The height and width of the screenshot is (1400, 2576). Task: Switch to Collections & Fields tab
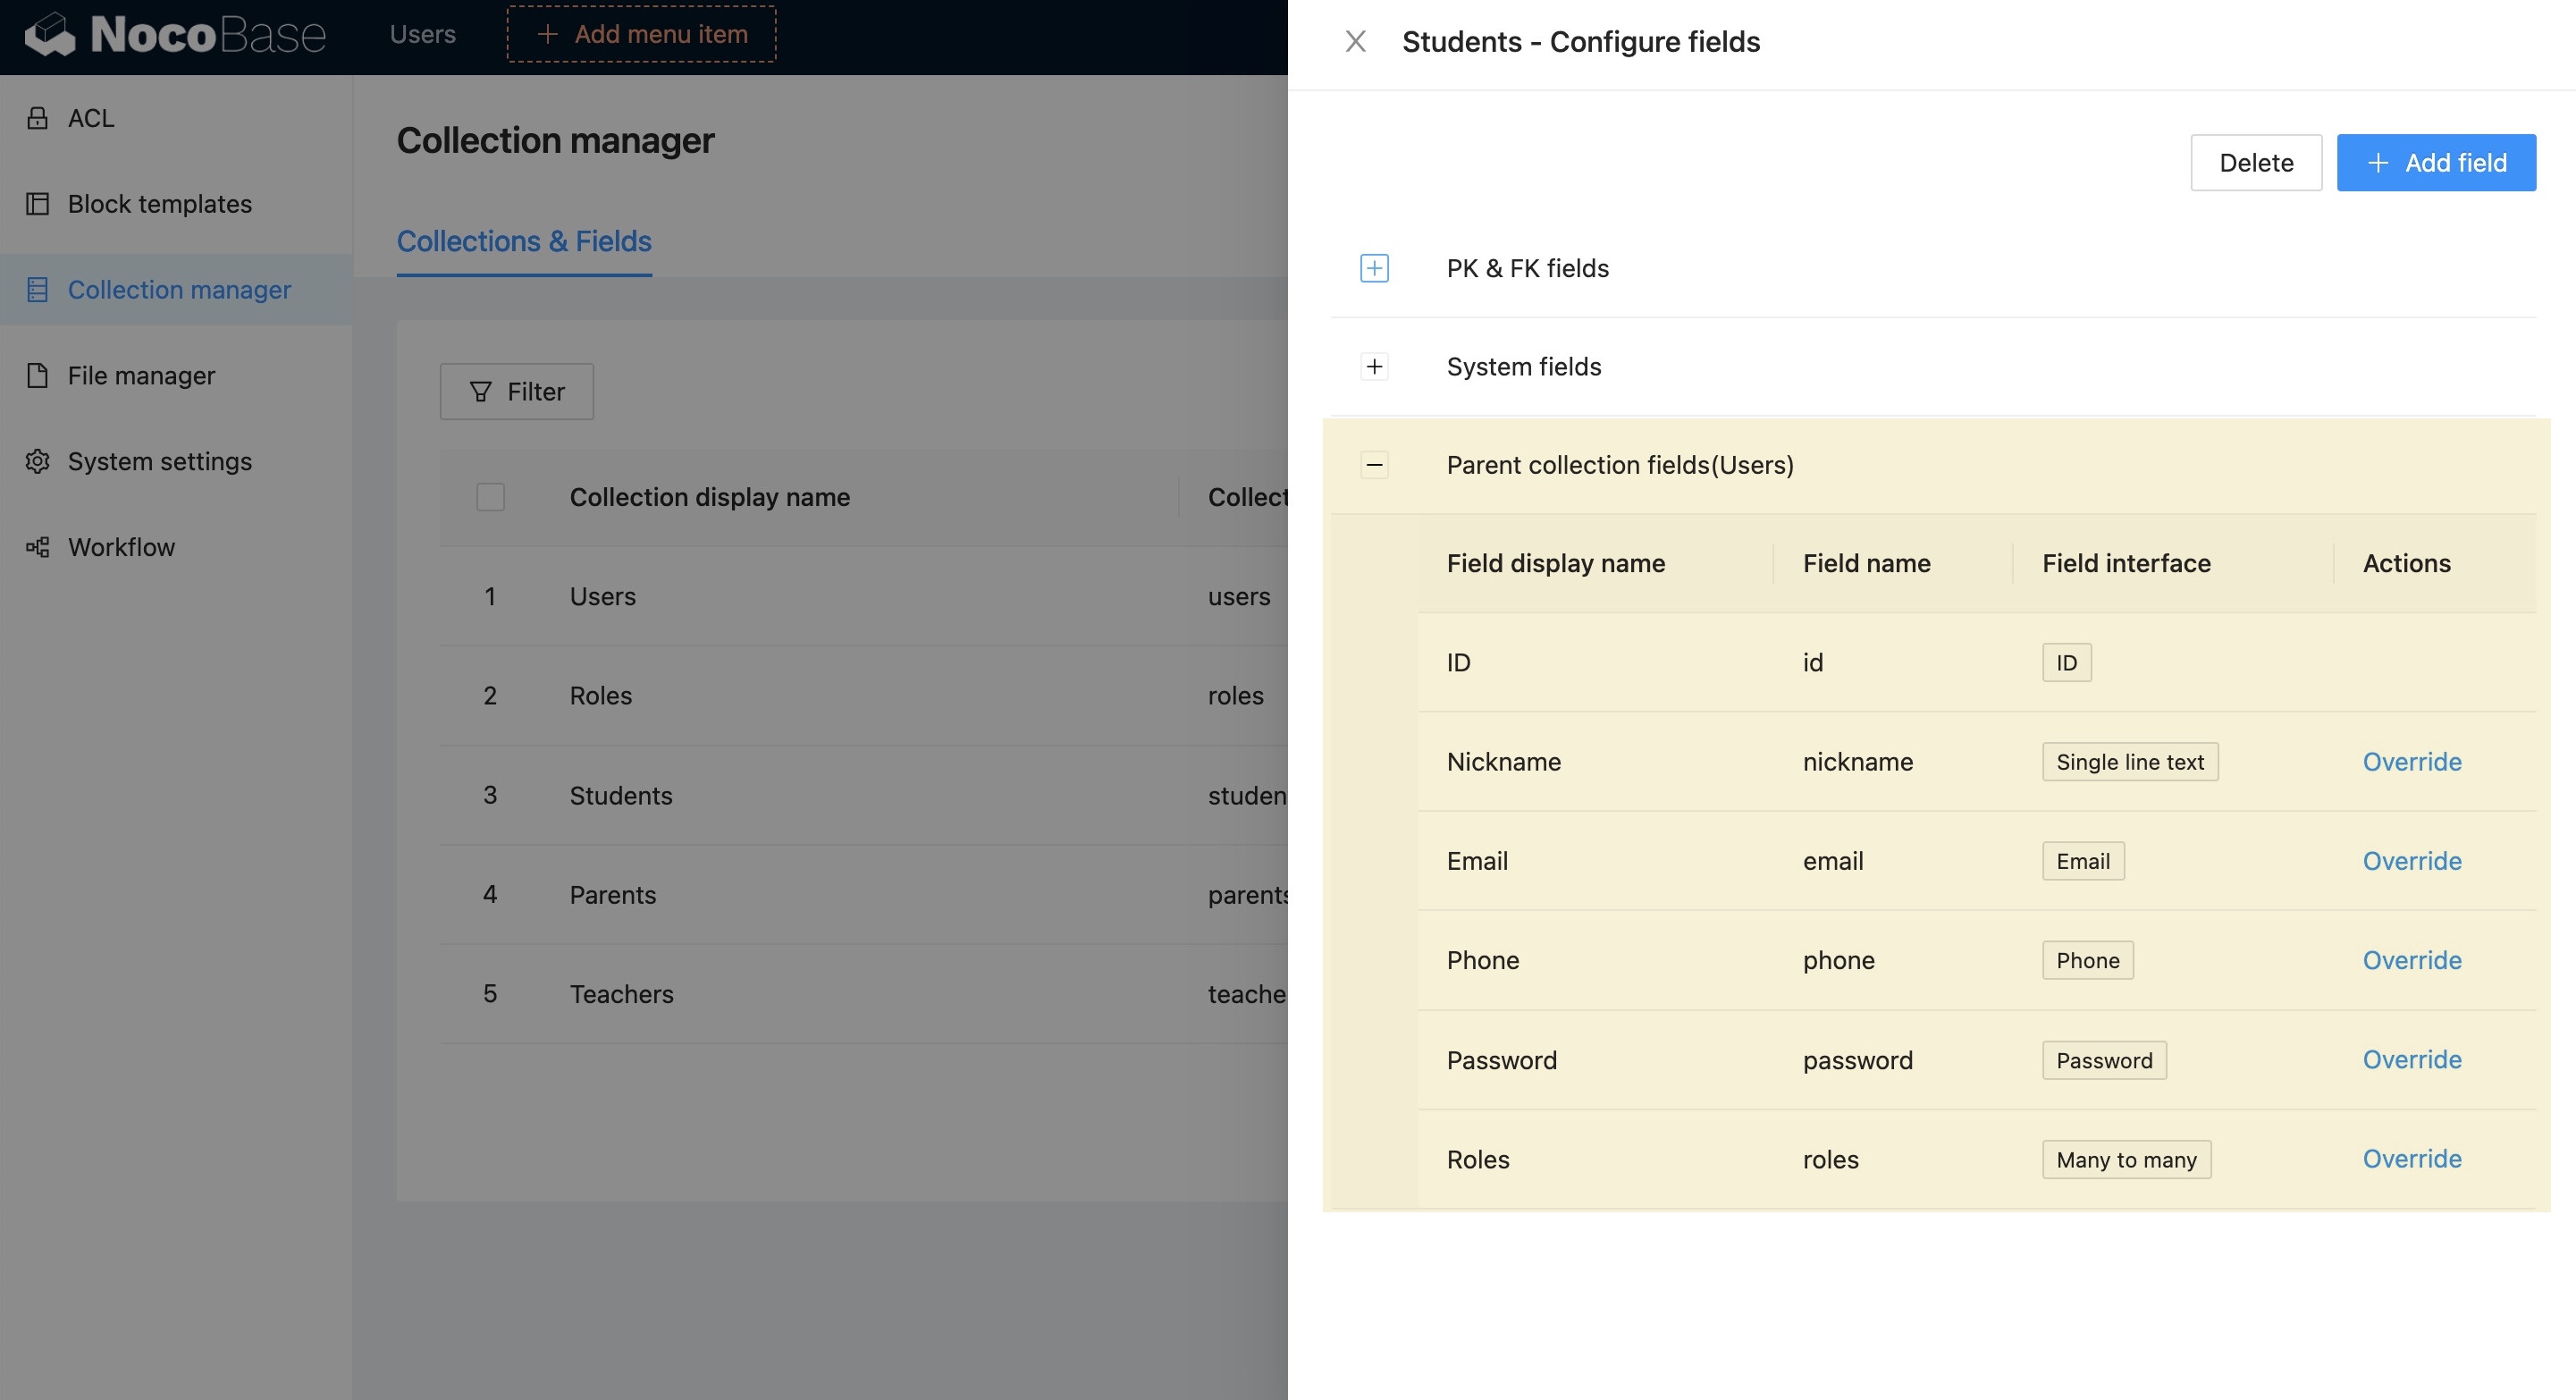tap(524, 241)
